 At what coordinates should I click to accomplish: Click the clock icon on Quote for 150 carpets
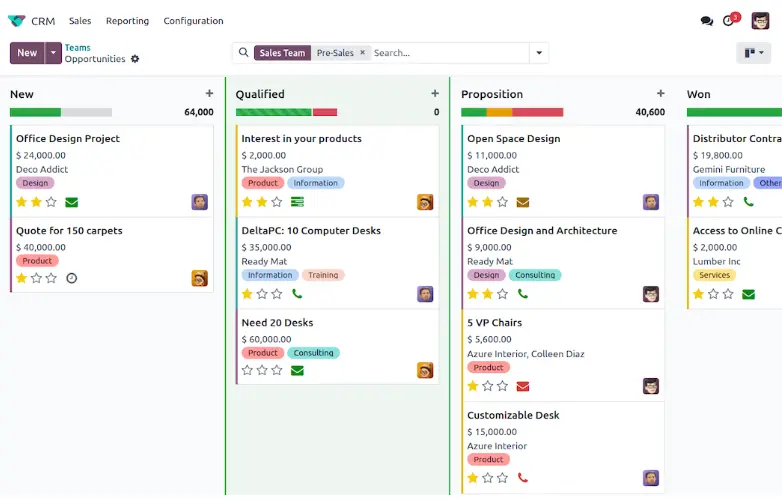click(72, 278)
